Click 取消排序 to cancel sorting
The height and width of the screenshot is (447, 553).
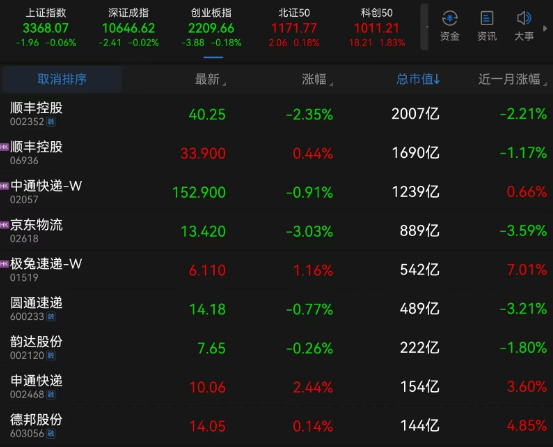point(62,79)
